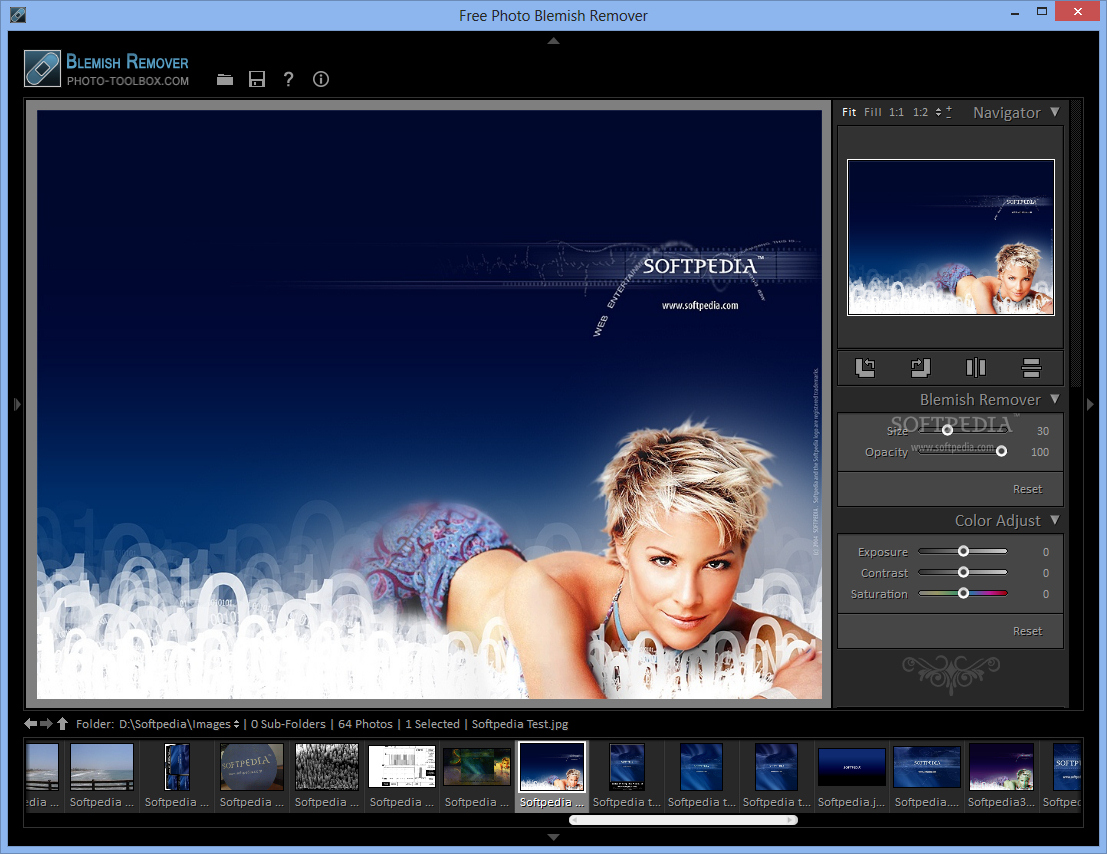Click the '64 Photos' status text
Screen dimensions: 1107x854
[x=365, y=724]
